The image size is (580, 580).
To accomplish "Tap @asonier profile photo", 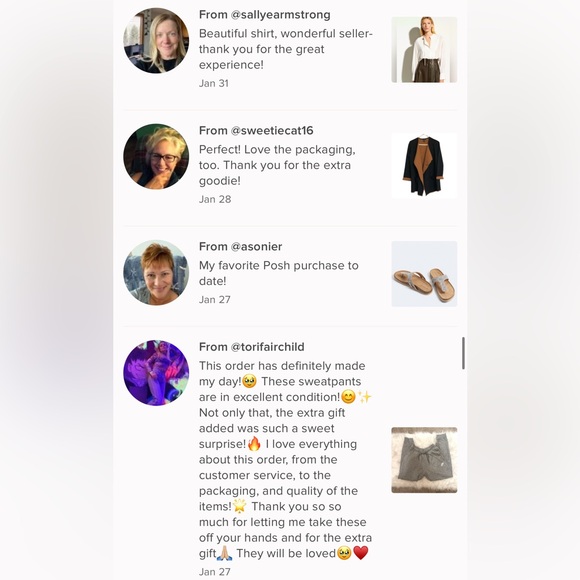I will 156,273.
